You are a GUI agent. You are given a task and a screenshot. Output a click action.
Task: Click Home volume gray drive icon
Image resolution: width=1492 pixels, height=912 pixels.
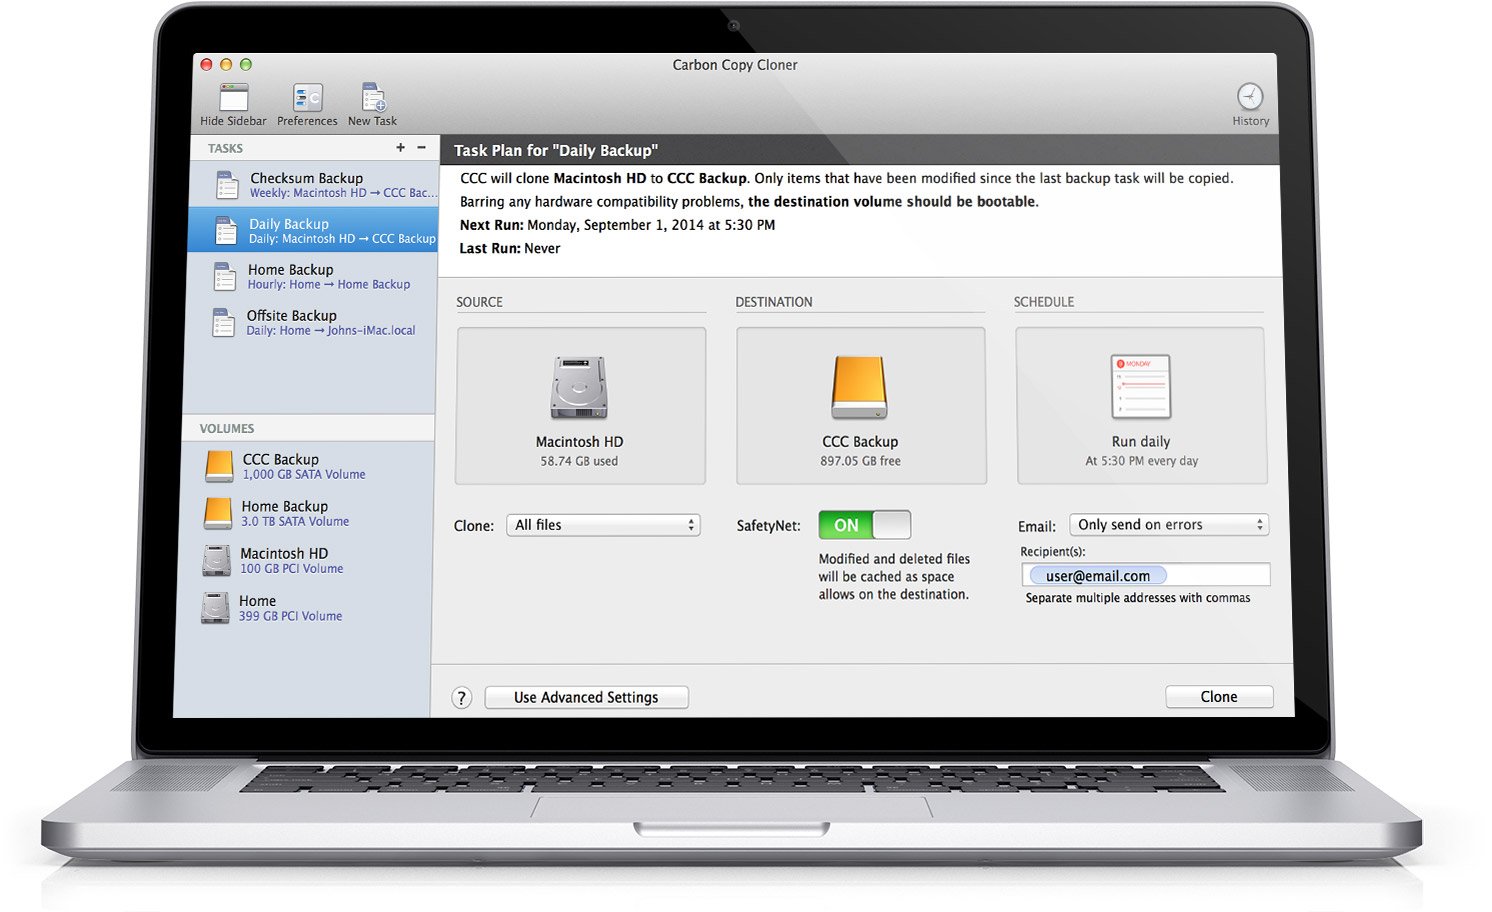215,608
